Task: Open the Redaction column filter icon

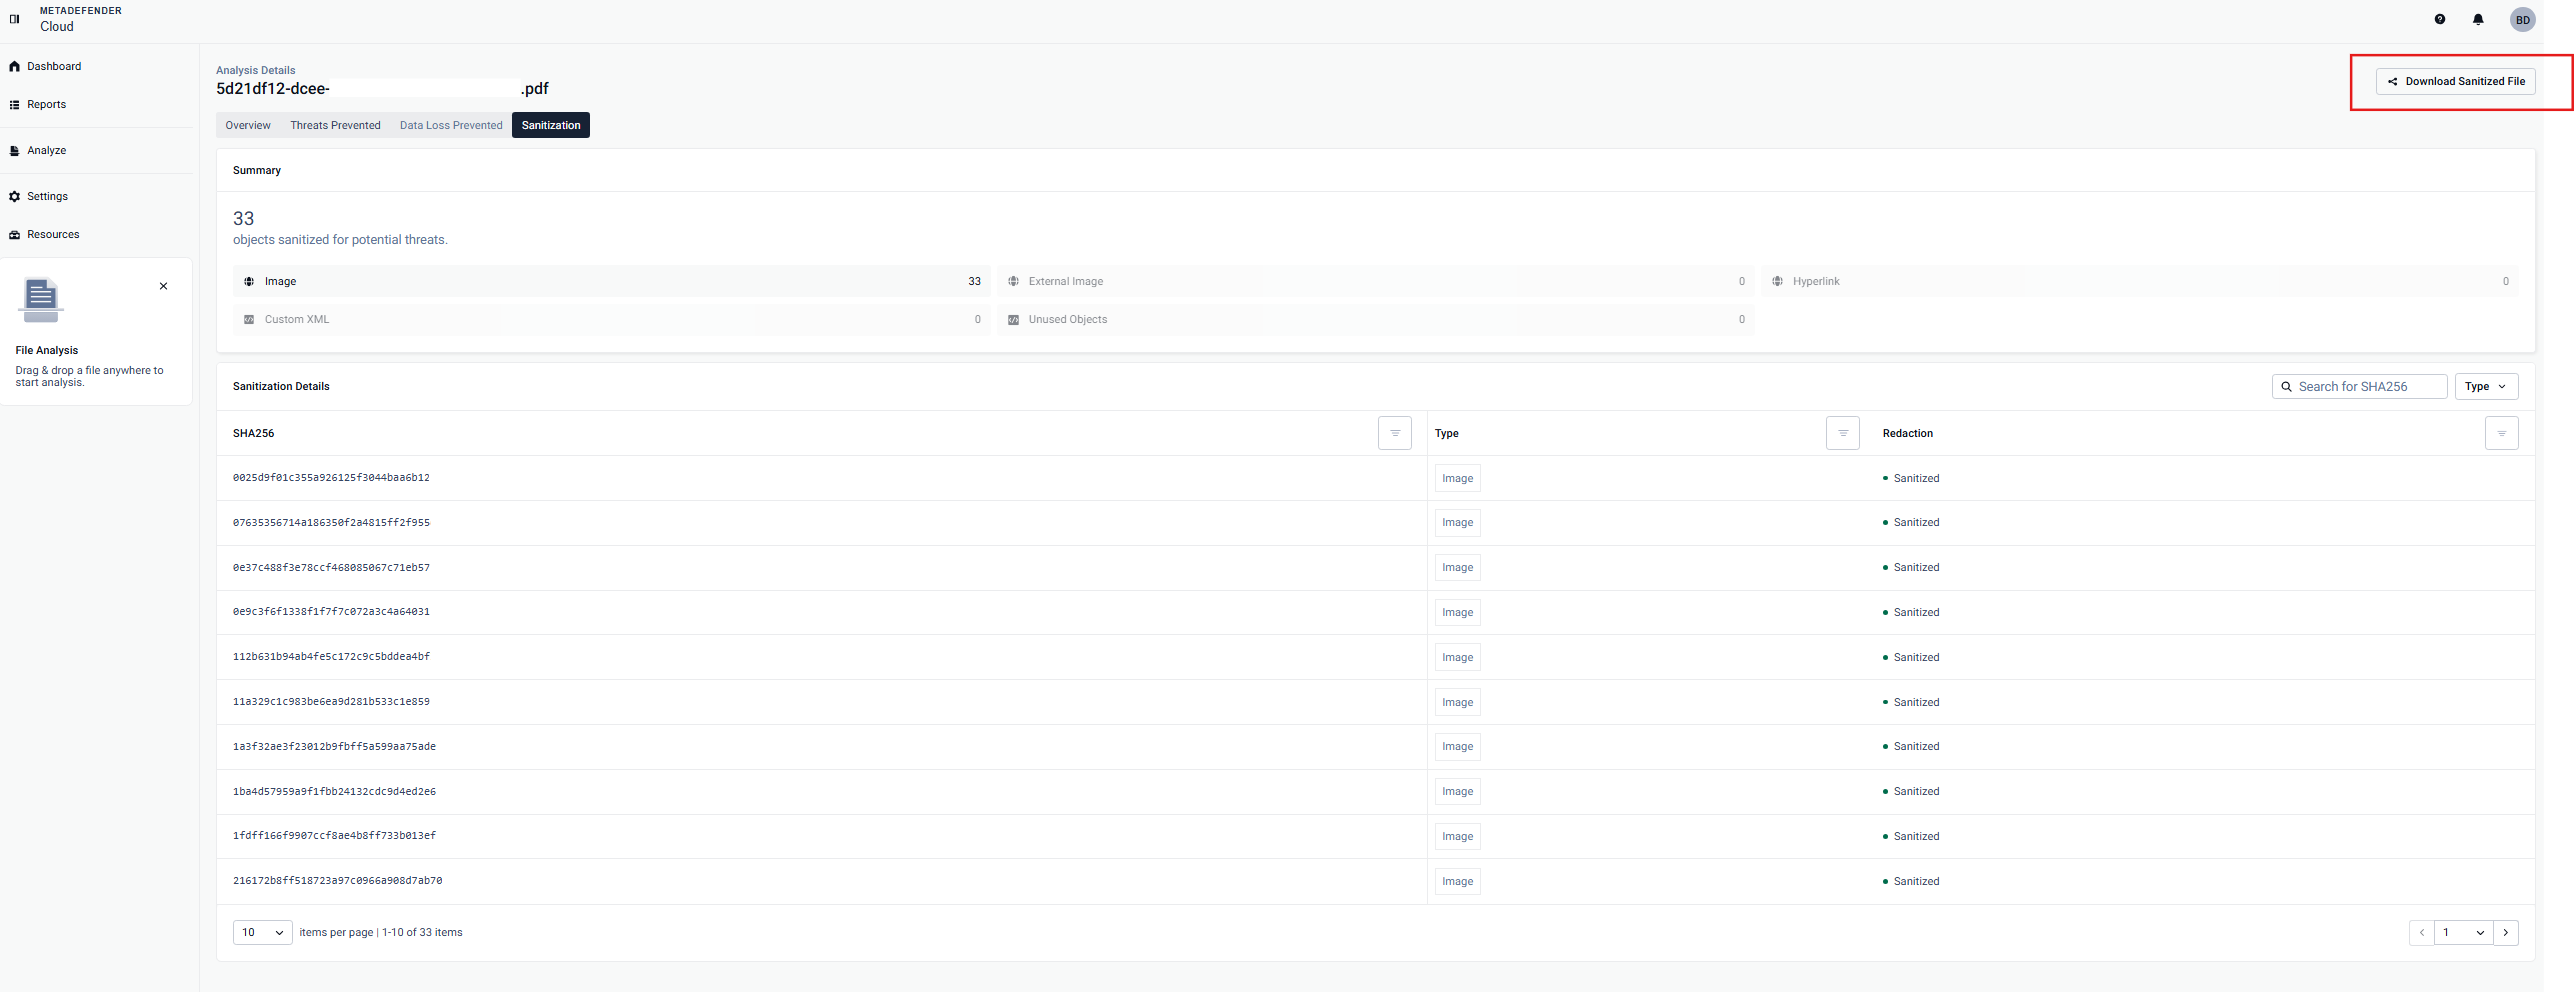Action: (2501, 433)
